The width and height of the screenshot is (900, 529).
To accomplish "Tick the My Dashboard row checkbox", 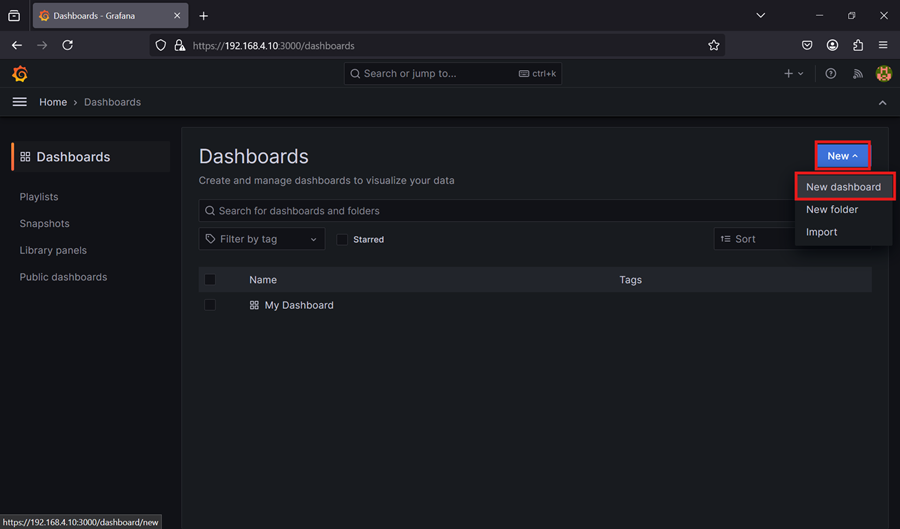I will [210, 305].
